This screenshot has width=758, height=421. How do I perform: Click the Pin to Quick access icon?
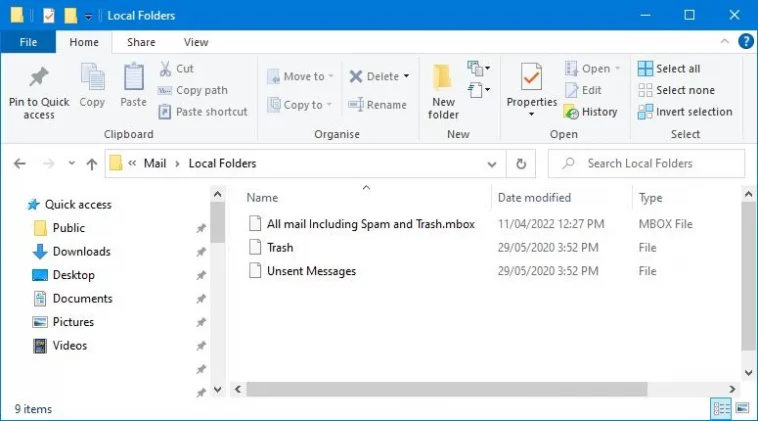click(39, 77)
